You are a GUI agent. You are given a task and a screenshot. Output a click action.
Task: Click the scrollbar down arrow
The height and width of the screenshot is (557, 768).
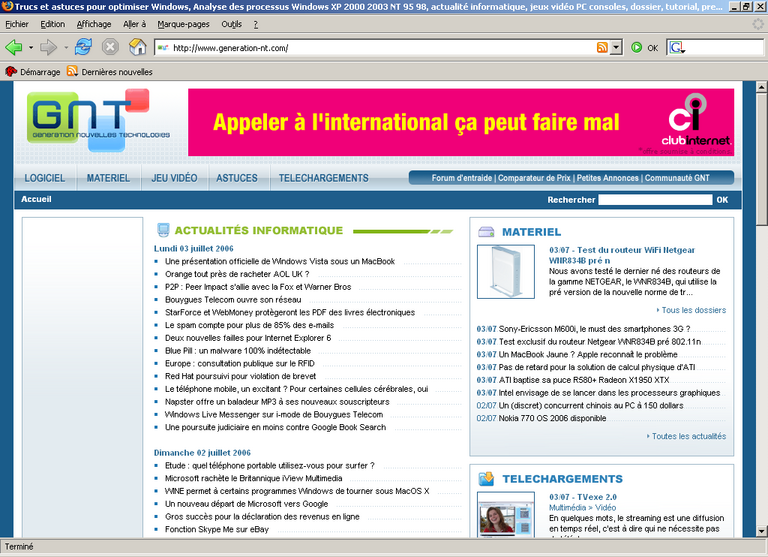(761, 531)
